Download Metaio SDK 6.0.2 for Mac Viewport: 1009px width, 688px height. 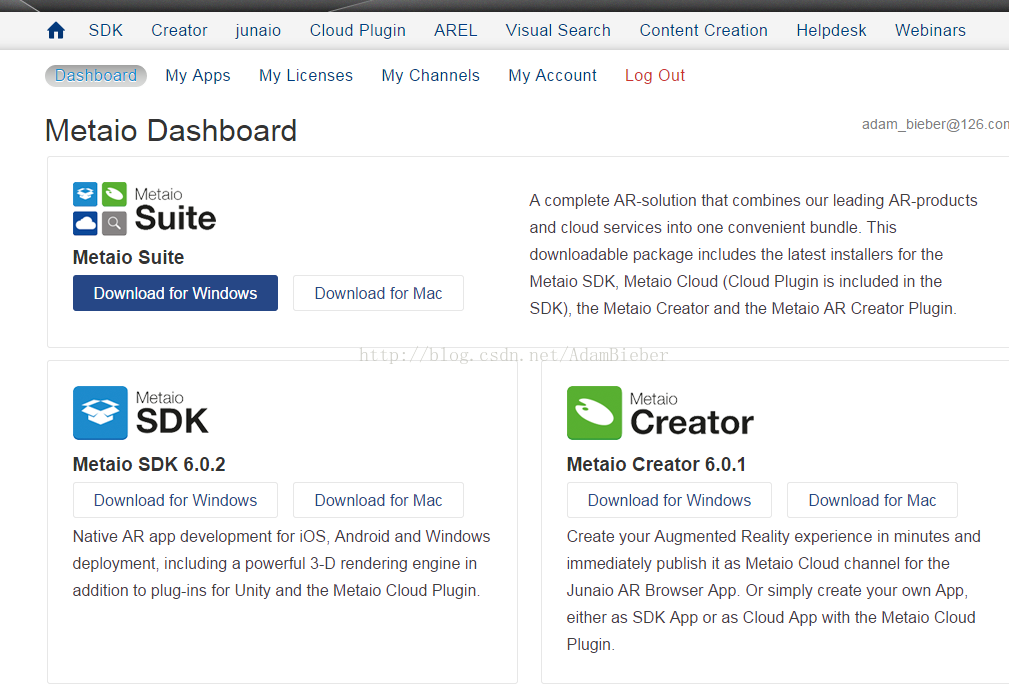pyautogui.click(x=378, y=500)
